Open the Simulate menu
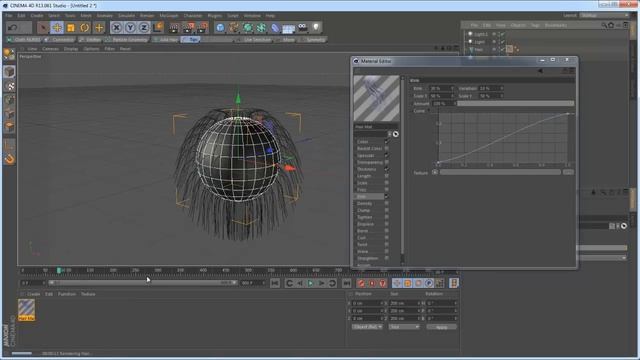The image size is (640, 360). (x=126, y=16)
